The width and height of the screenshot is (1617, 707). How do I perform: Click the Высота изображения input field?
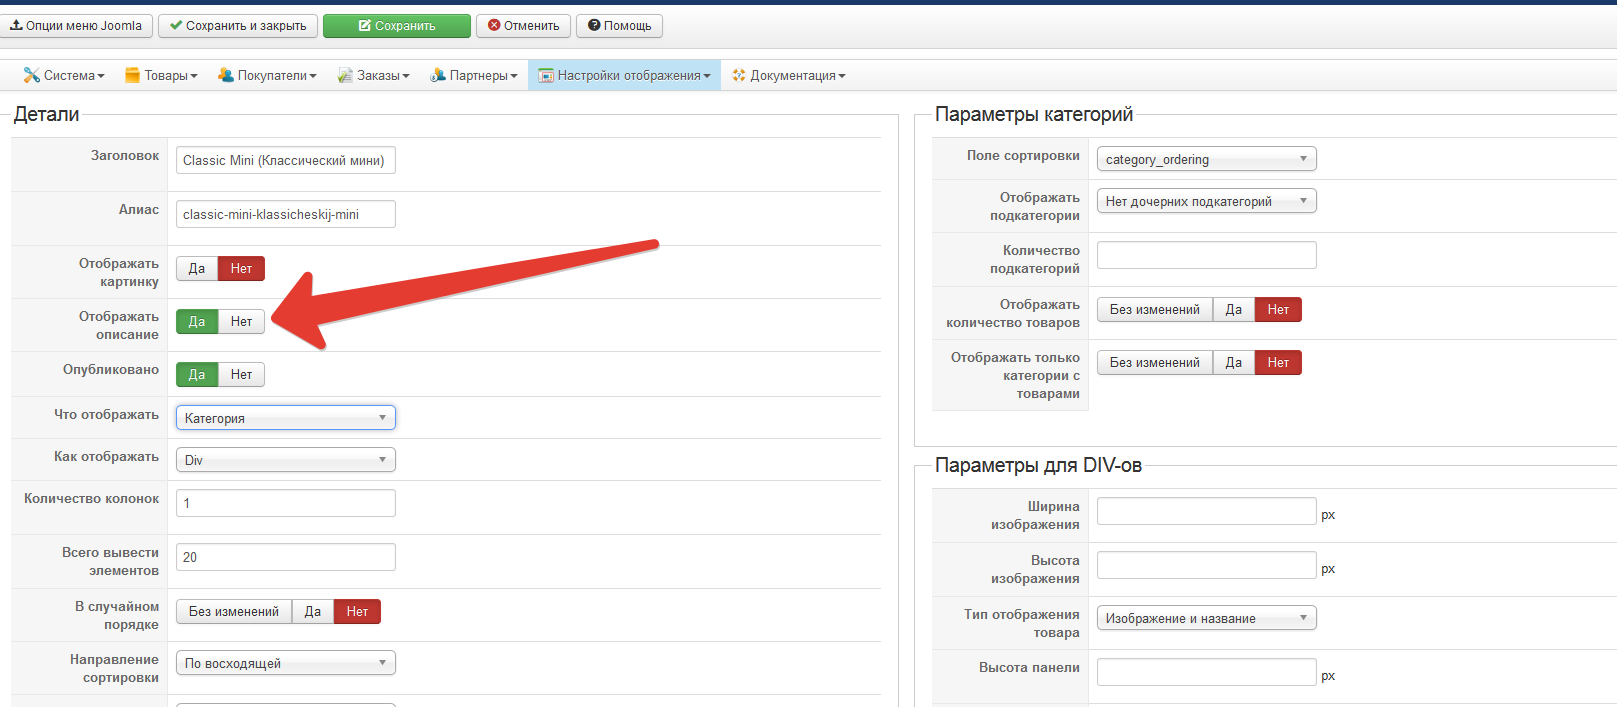tap(1207, 565)
